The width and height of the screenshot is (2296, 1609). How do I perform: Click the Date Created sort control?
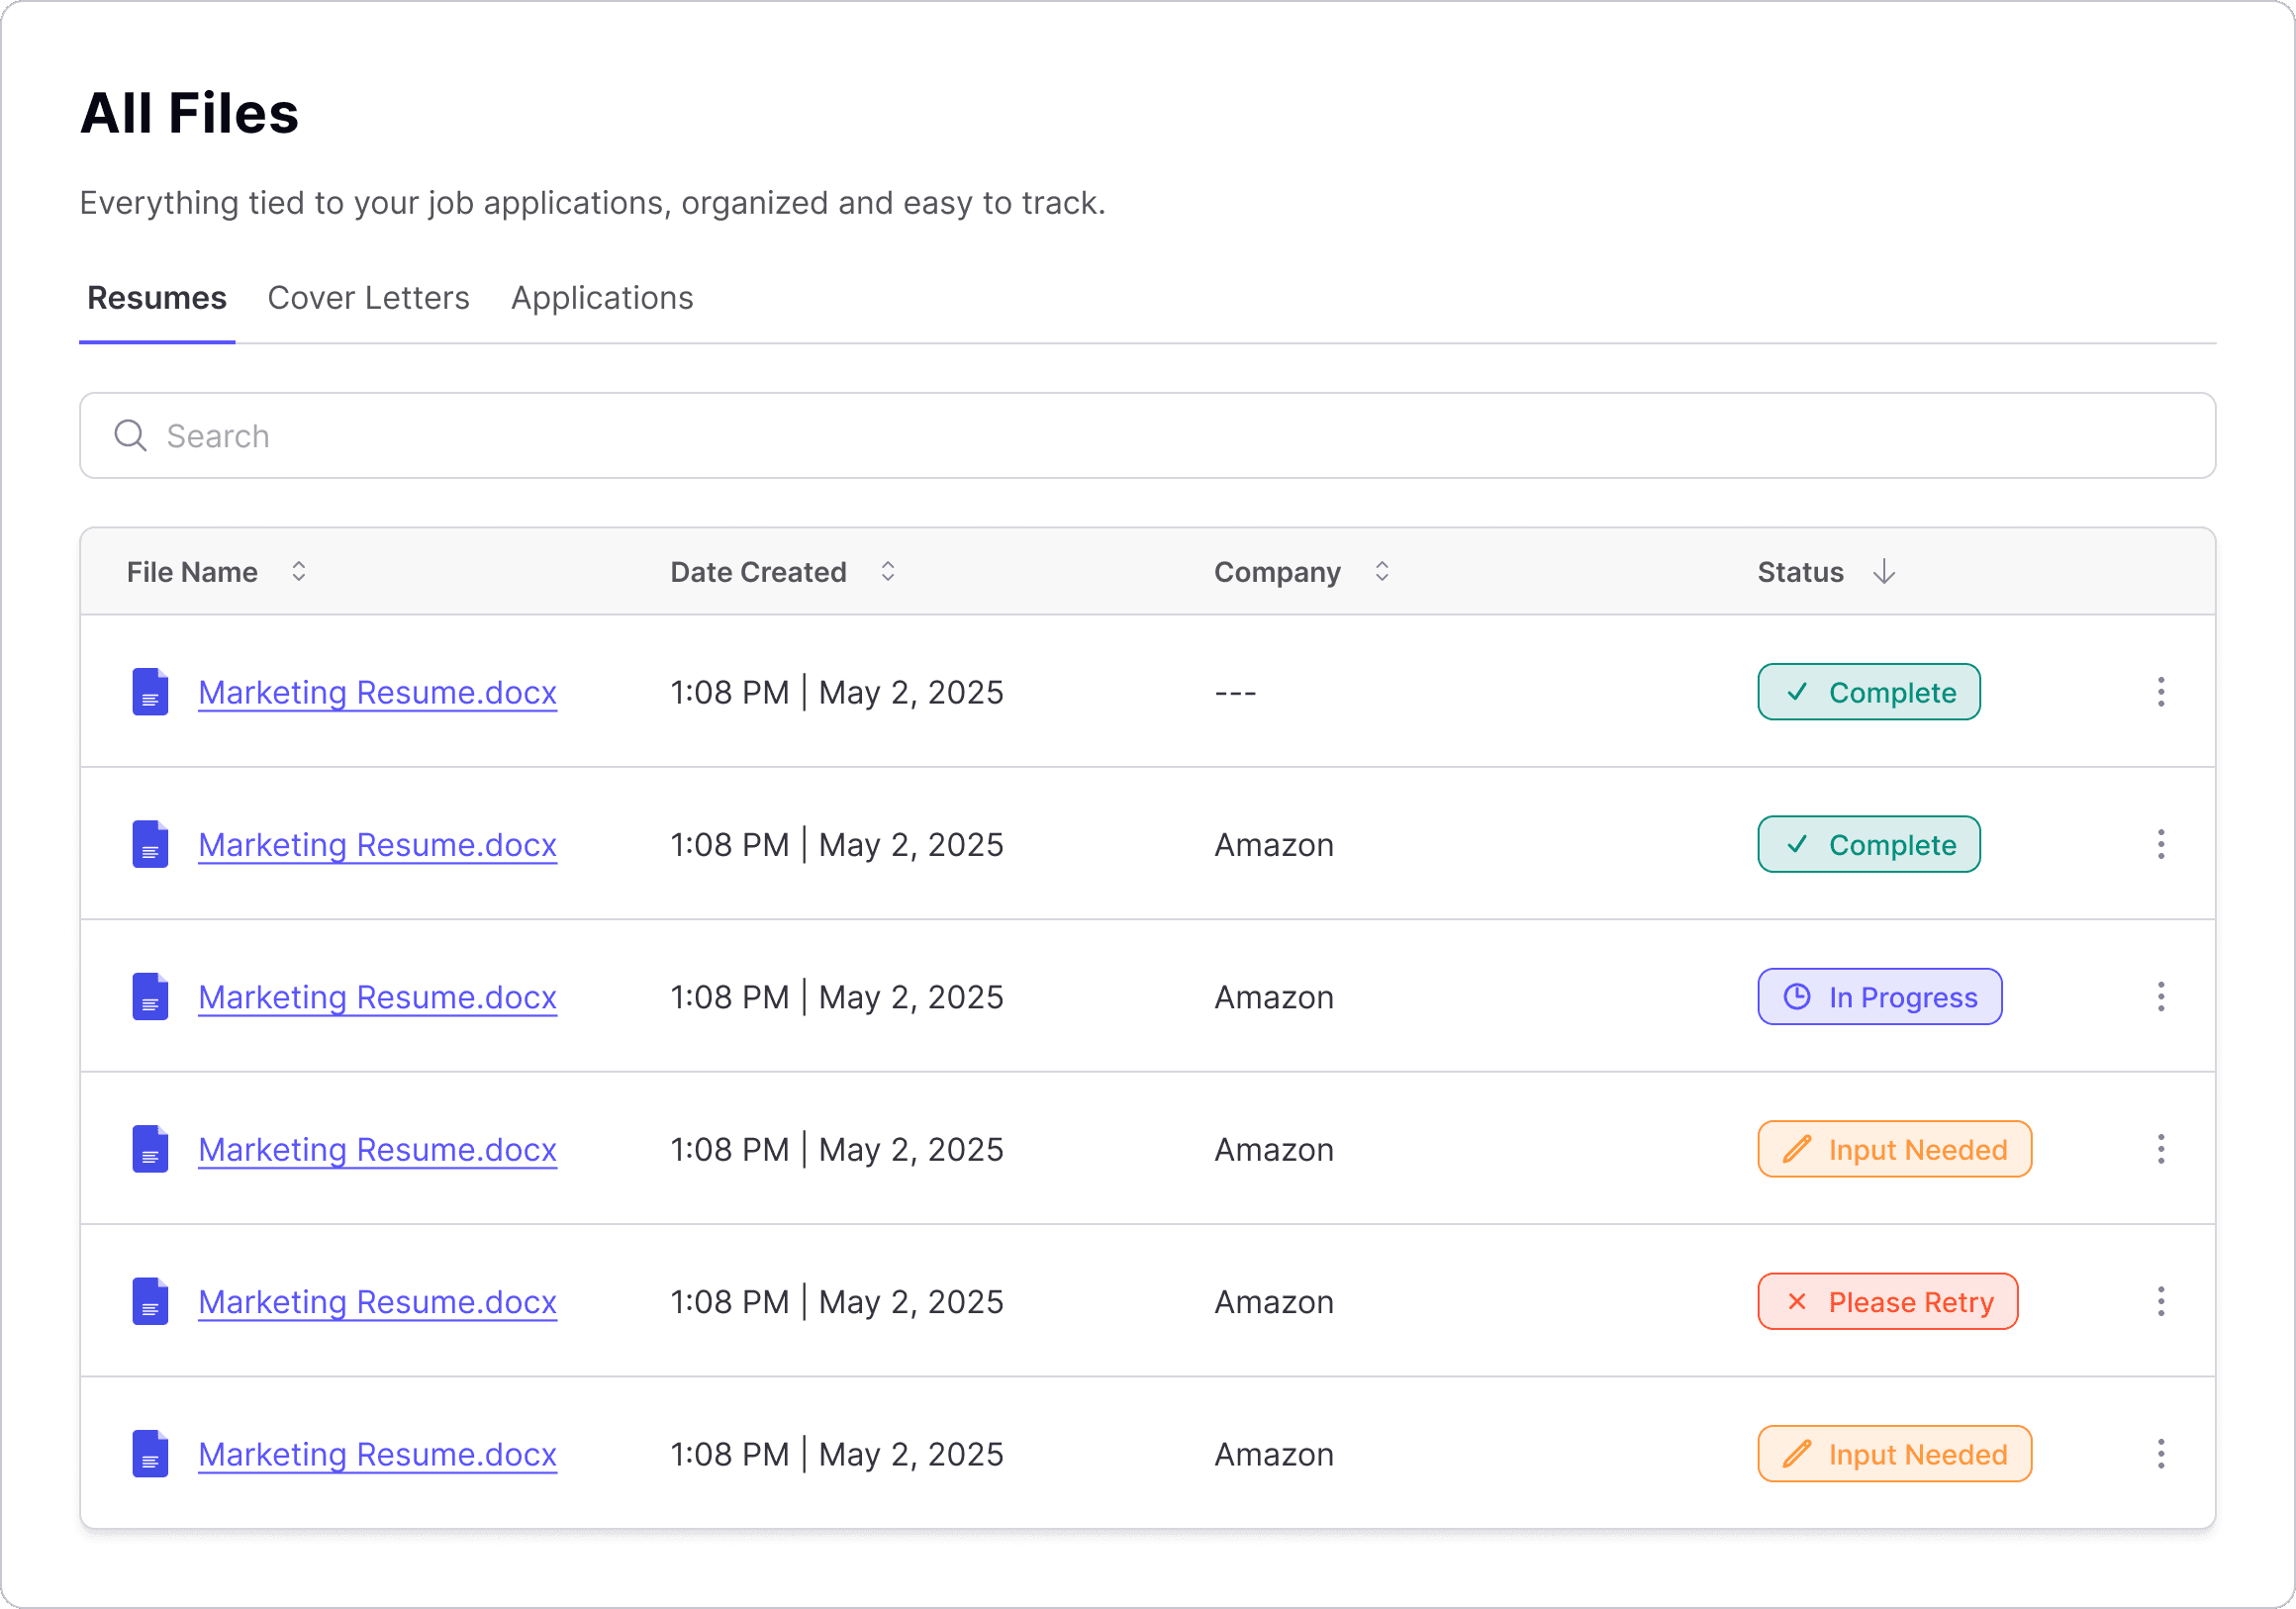pyautogui.click(x=887, y=571)
